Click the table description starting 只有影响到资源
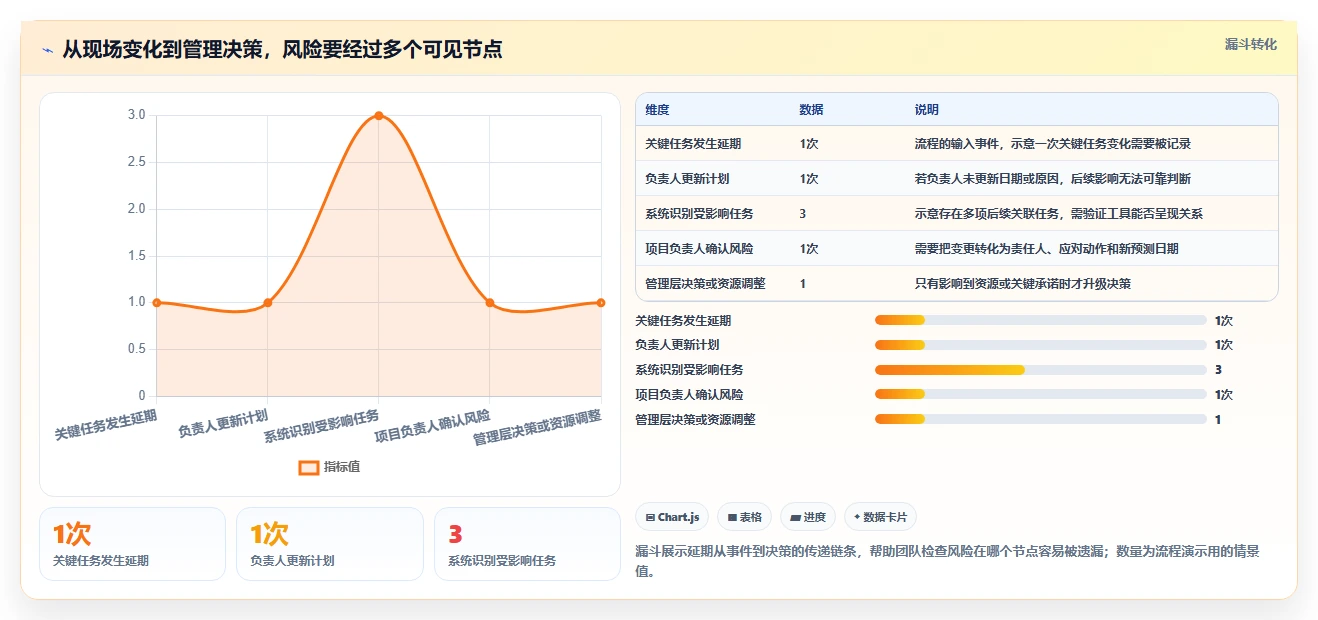This screenshot has height=620, width=1318. pyautogui.click(x=1022, y=284)
